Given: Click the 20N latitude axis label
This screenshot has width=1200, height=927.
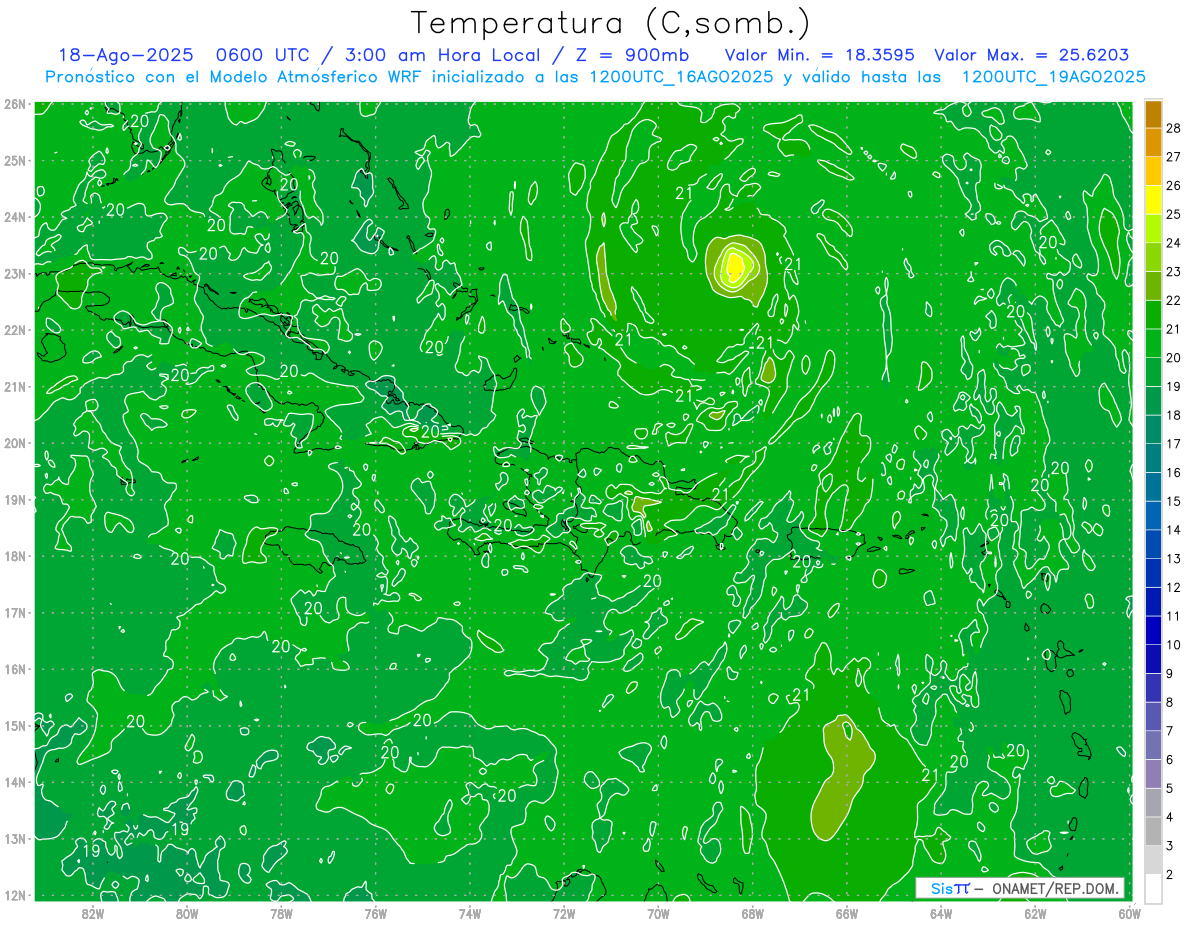Looking at the screenshot, I should click(14, 443).
